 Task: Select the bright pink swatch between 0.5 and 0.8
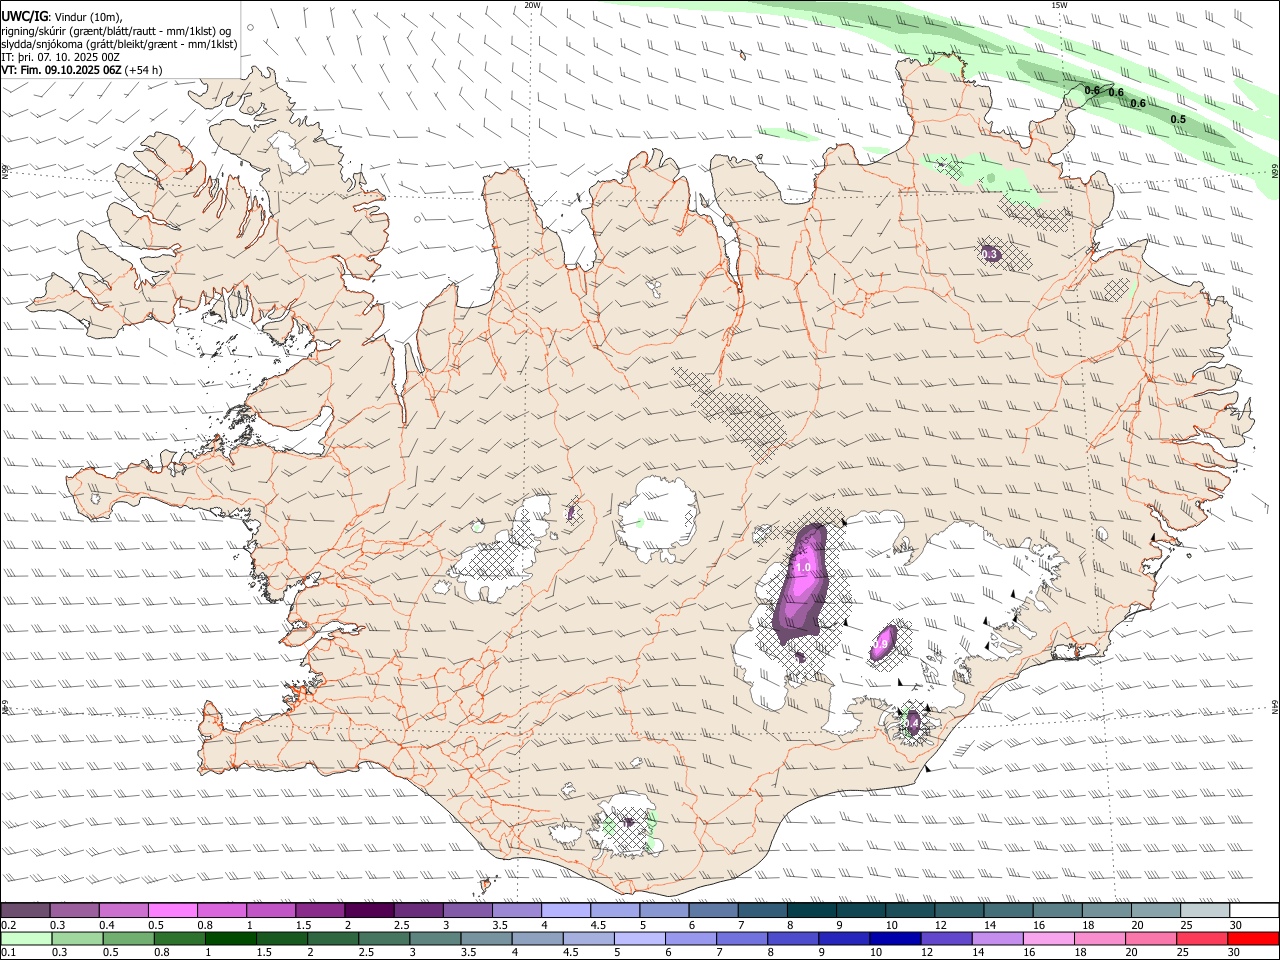pyautogui.click(x=172, y=910)
